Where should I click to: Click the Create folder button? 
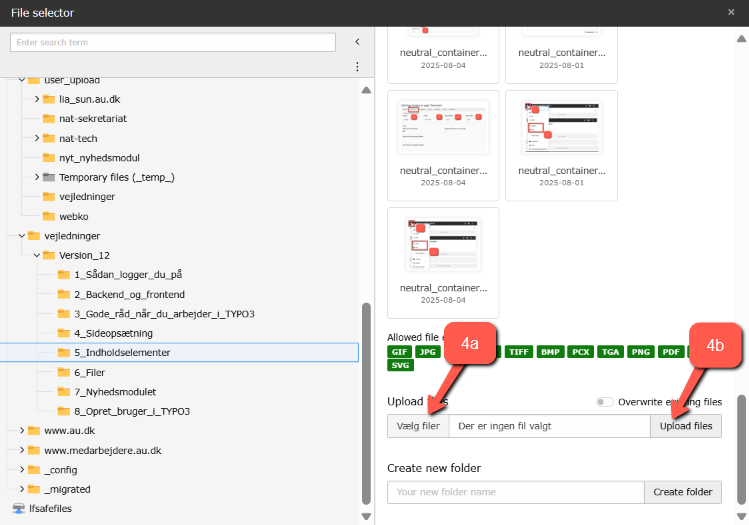(x=685, y=492)
